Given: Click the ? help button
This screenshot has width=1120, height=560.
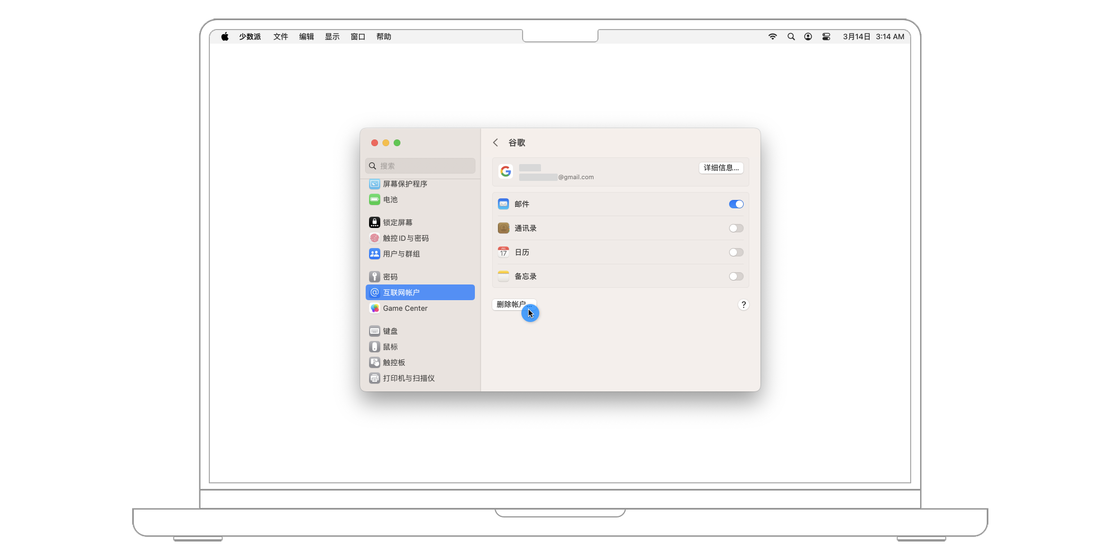Looking at the screenshot, I should [744, 304].
